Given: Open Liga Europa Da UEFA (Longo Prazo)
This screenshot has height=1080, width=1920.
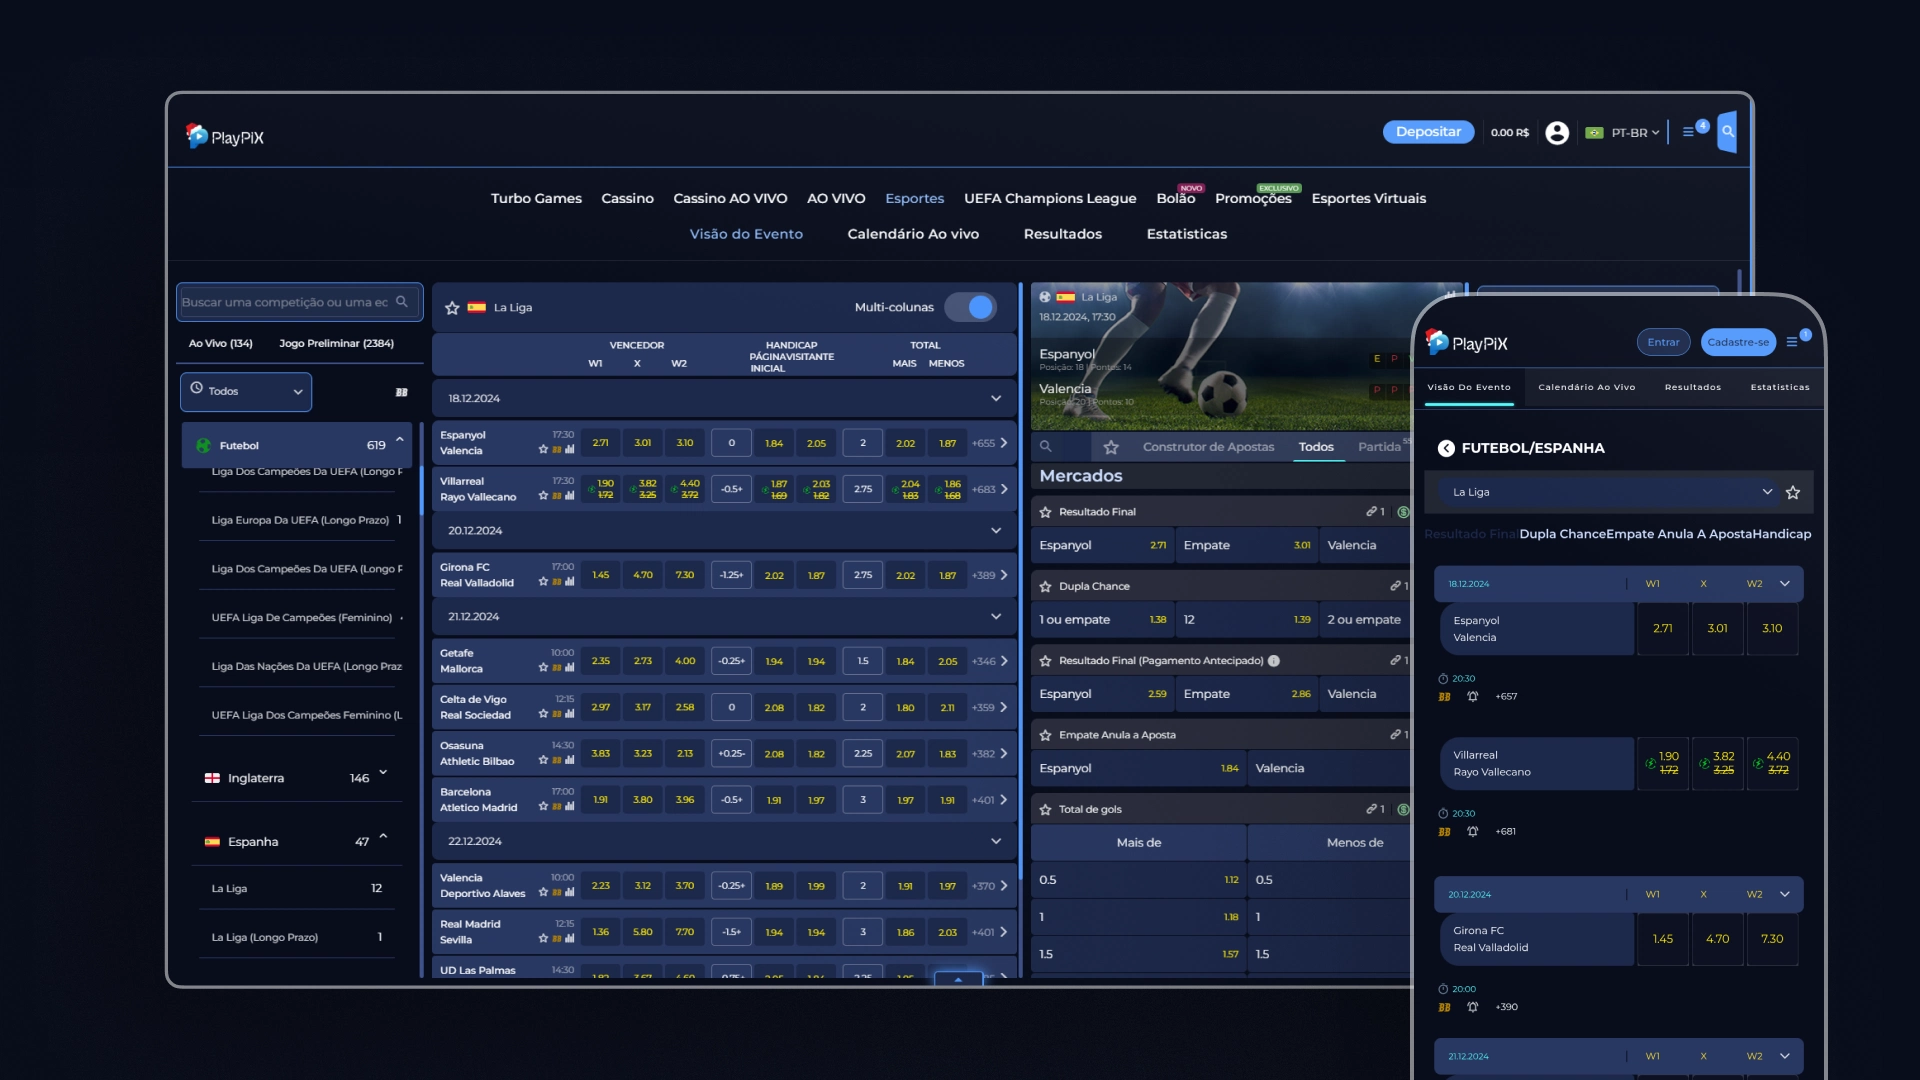Looking at the screenshot, I should point(300,521).
